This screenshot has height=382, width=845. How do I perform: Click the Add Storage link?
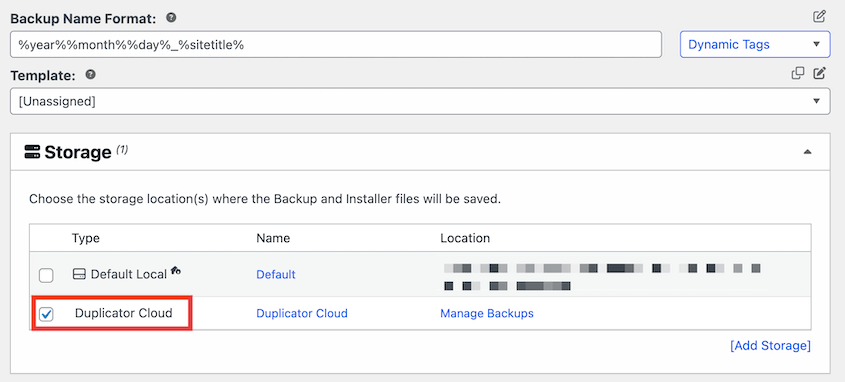770,345
